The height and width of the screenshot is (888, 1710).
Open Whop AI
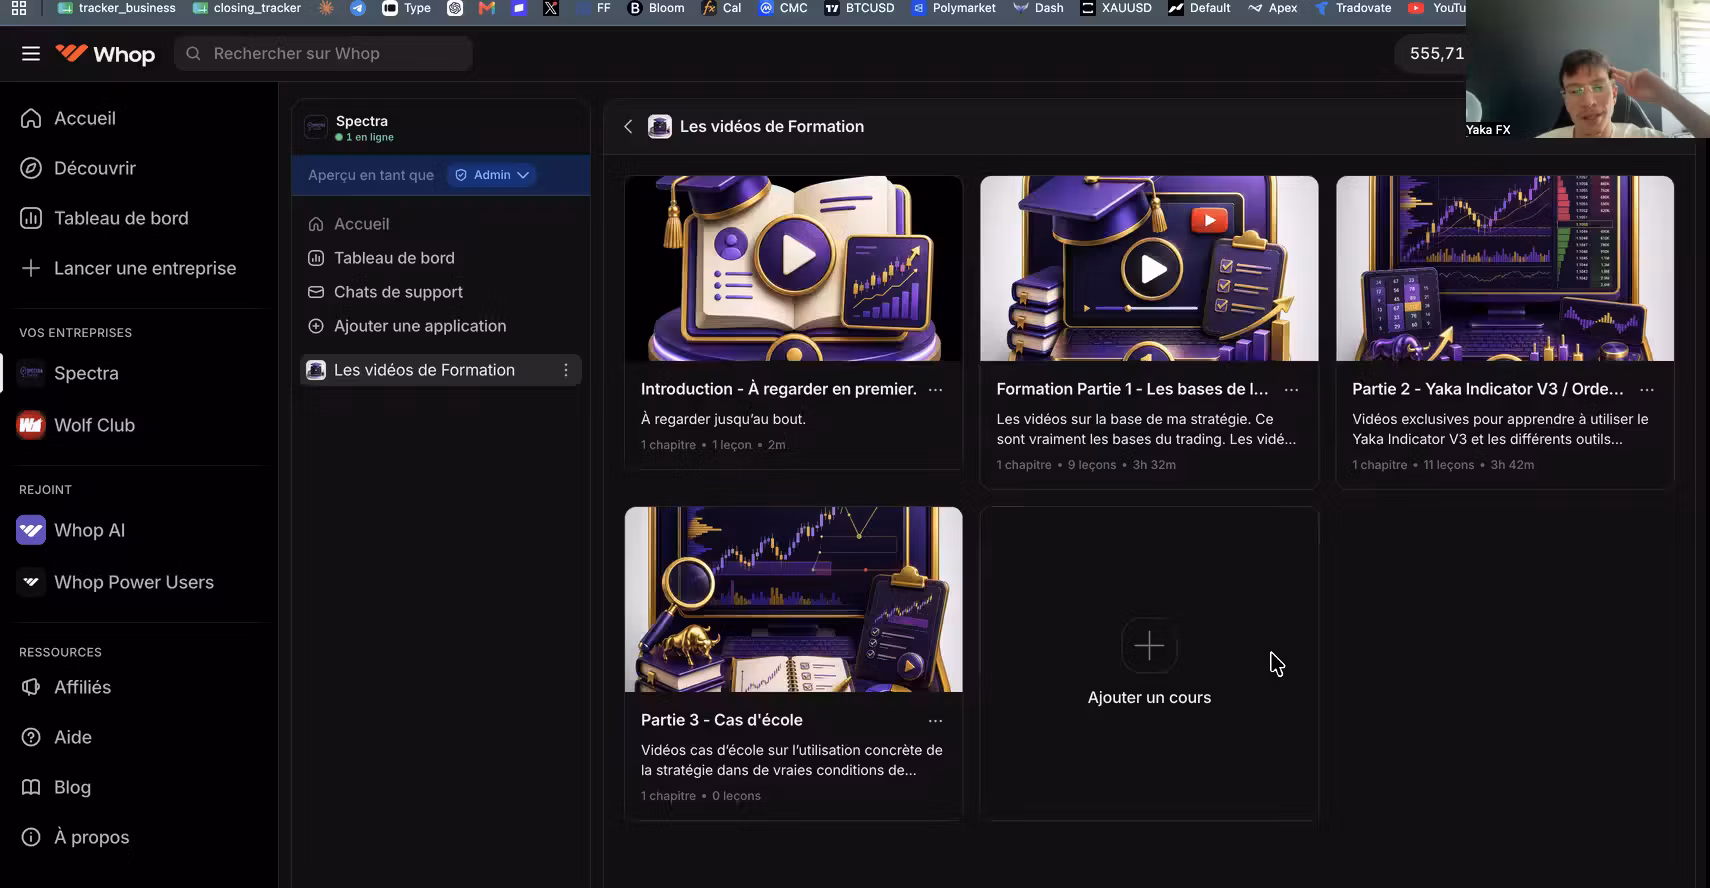pyautogui.click(x=71, y=530)
